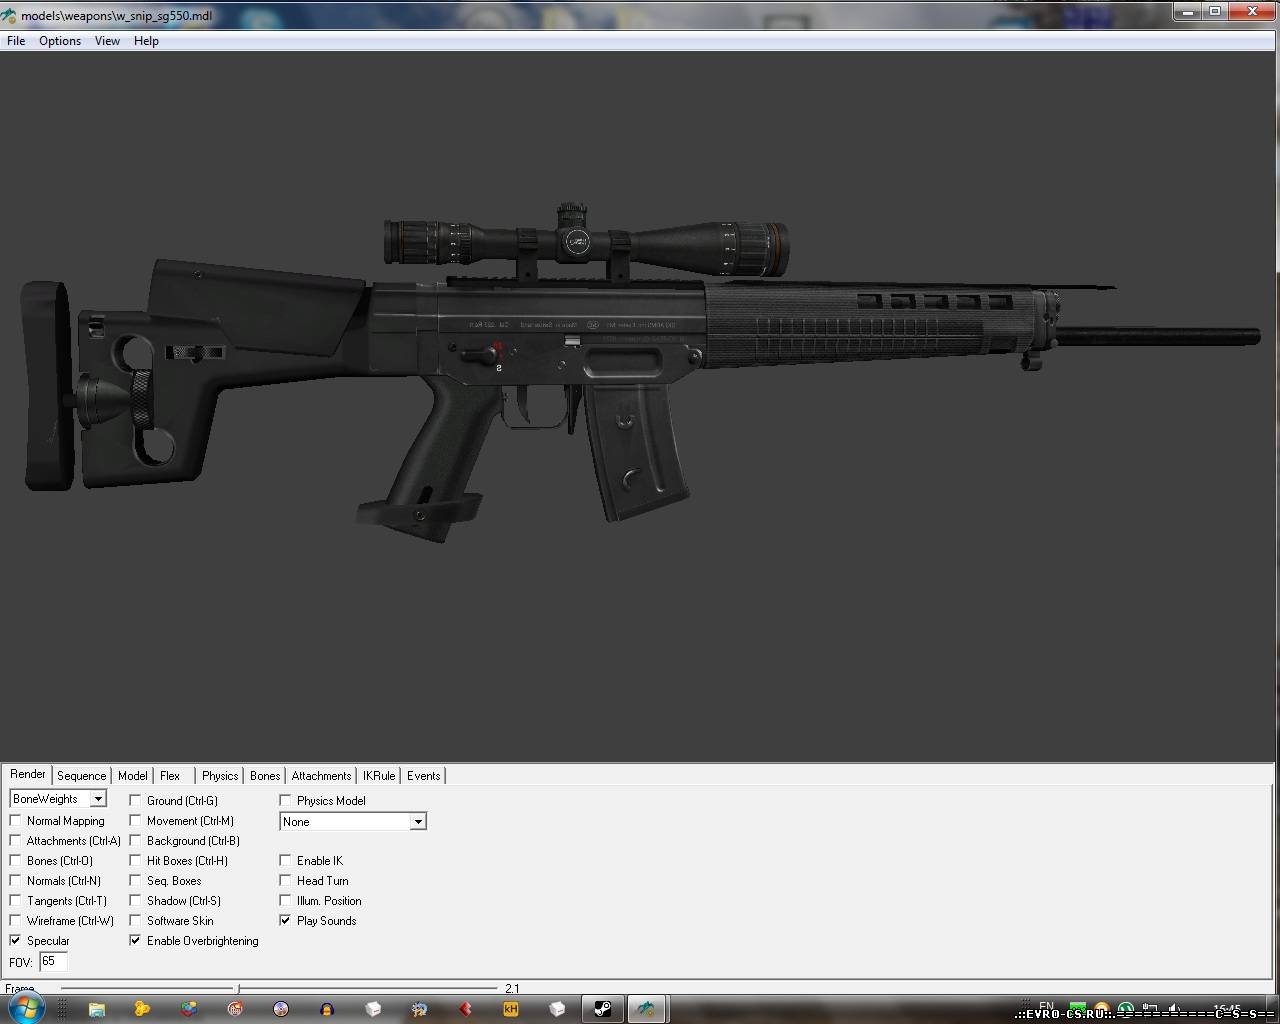Image resolution: width=1280 pixels, height=1024 pixels.
Task: Open the File menu
Action: [x=16, y=41]
